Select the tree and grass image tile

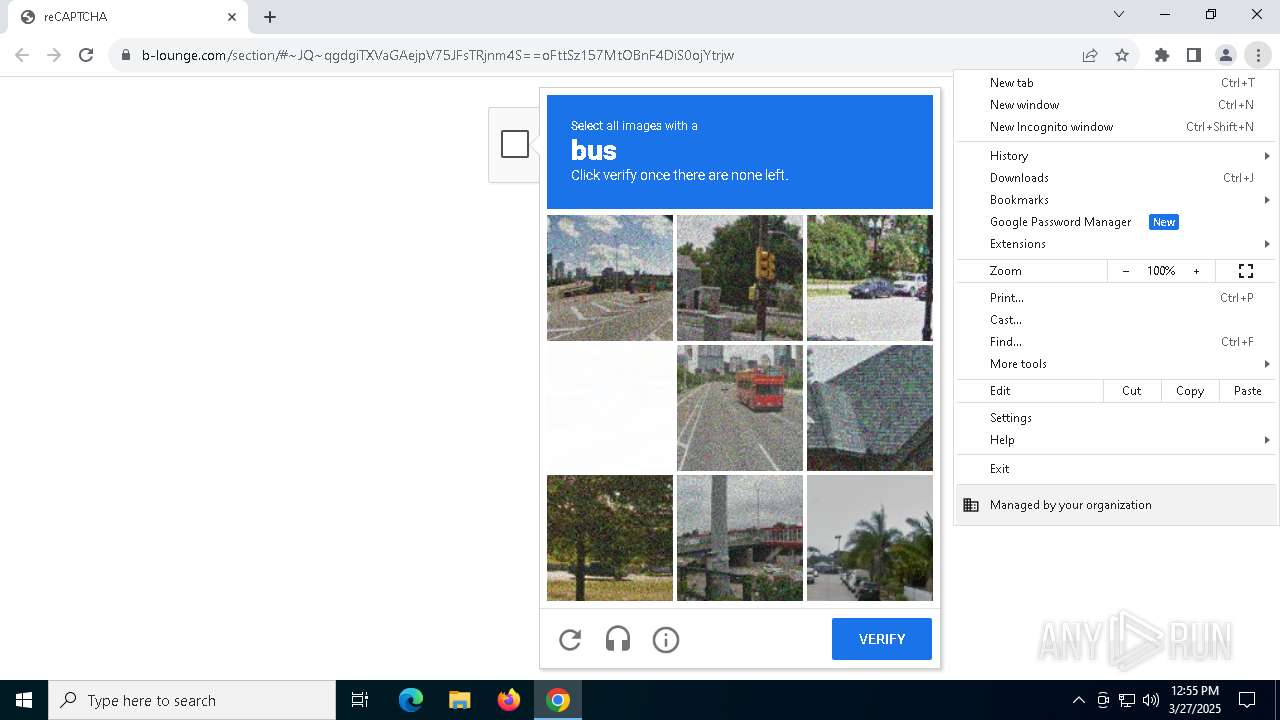pos(610,538)
